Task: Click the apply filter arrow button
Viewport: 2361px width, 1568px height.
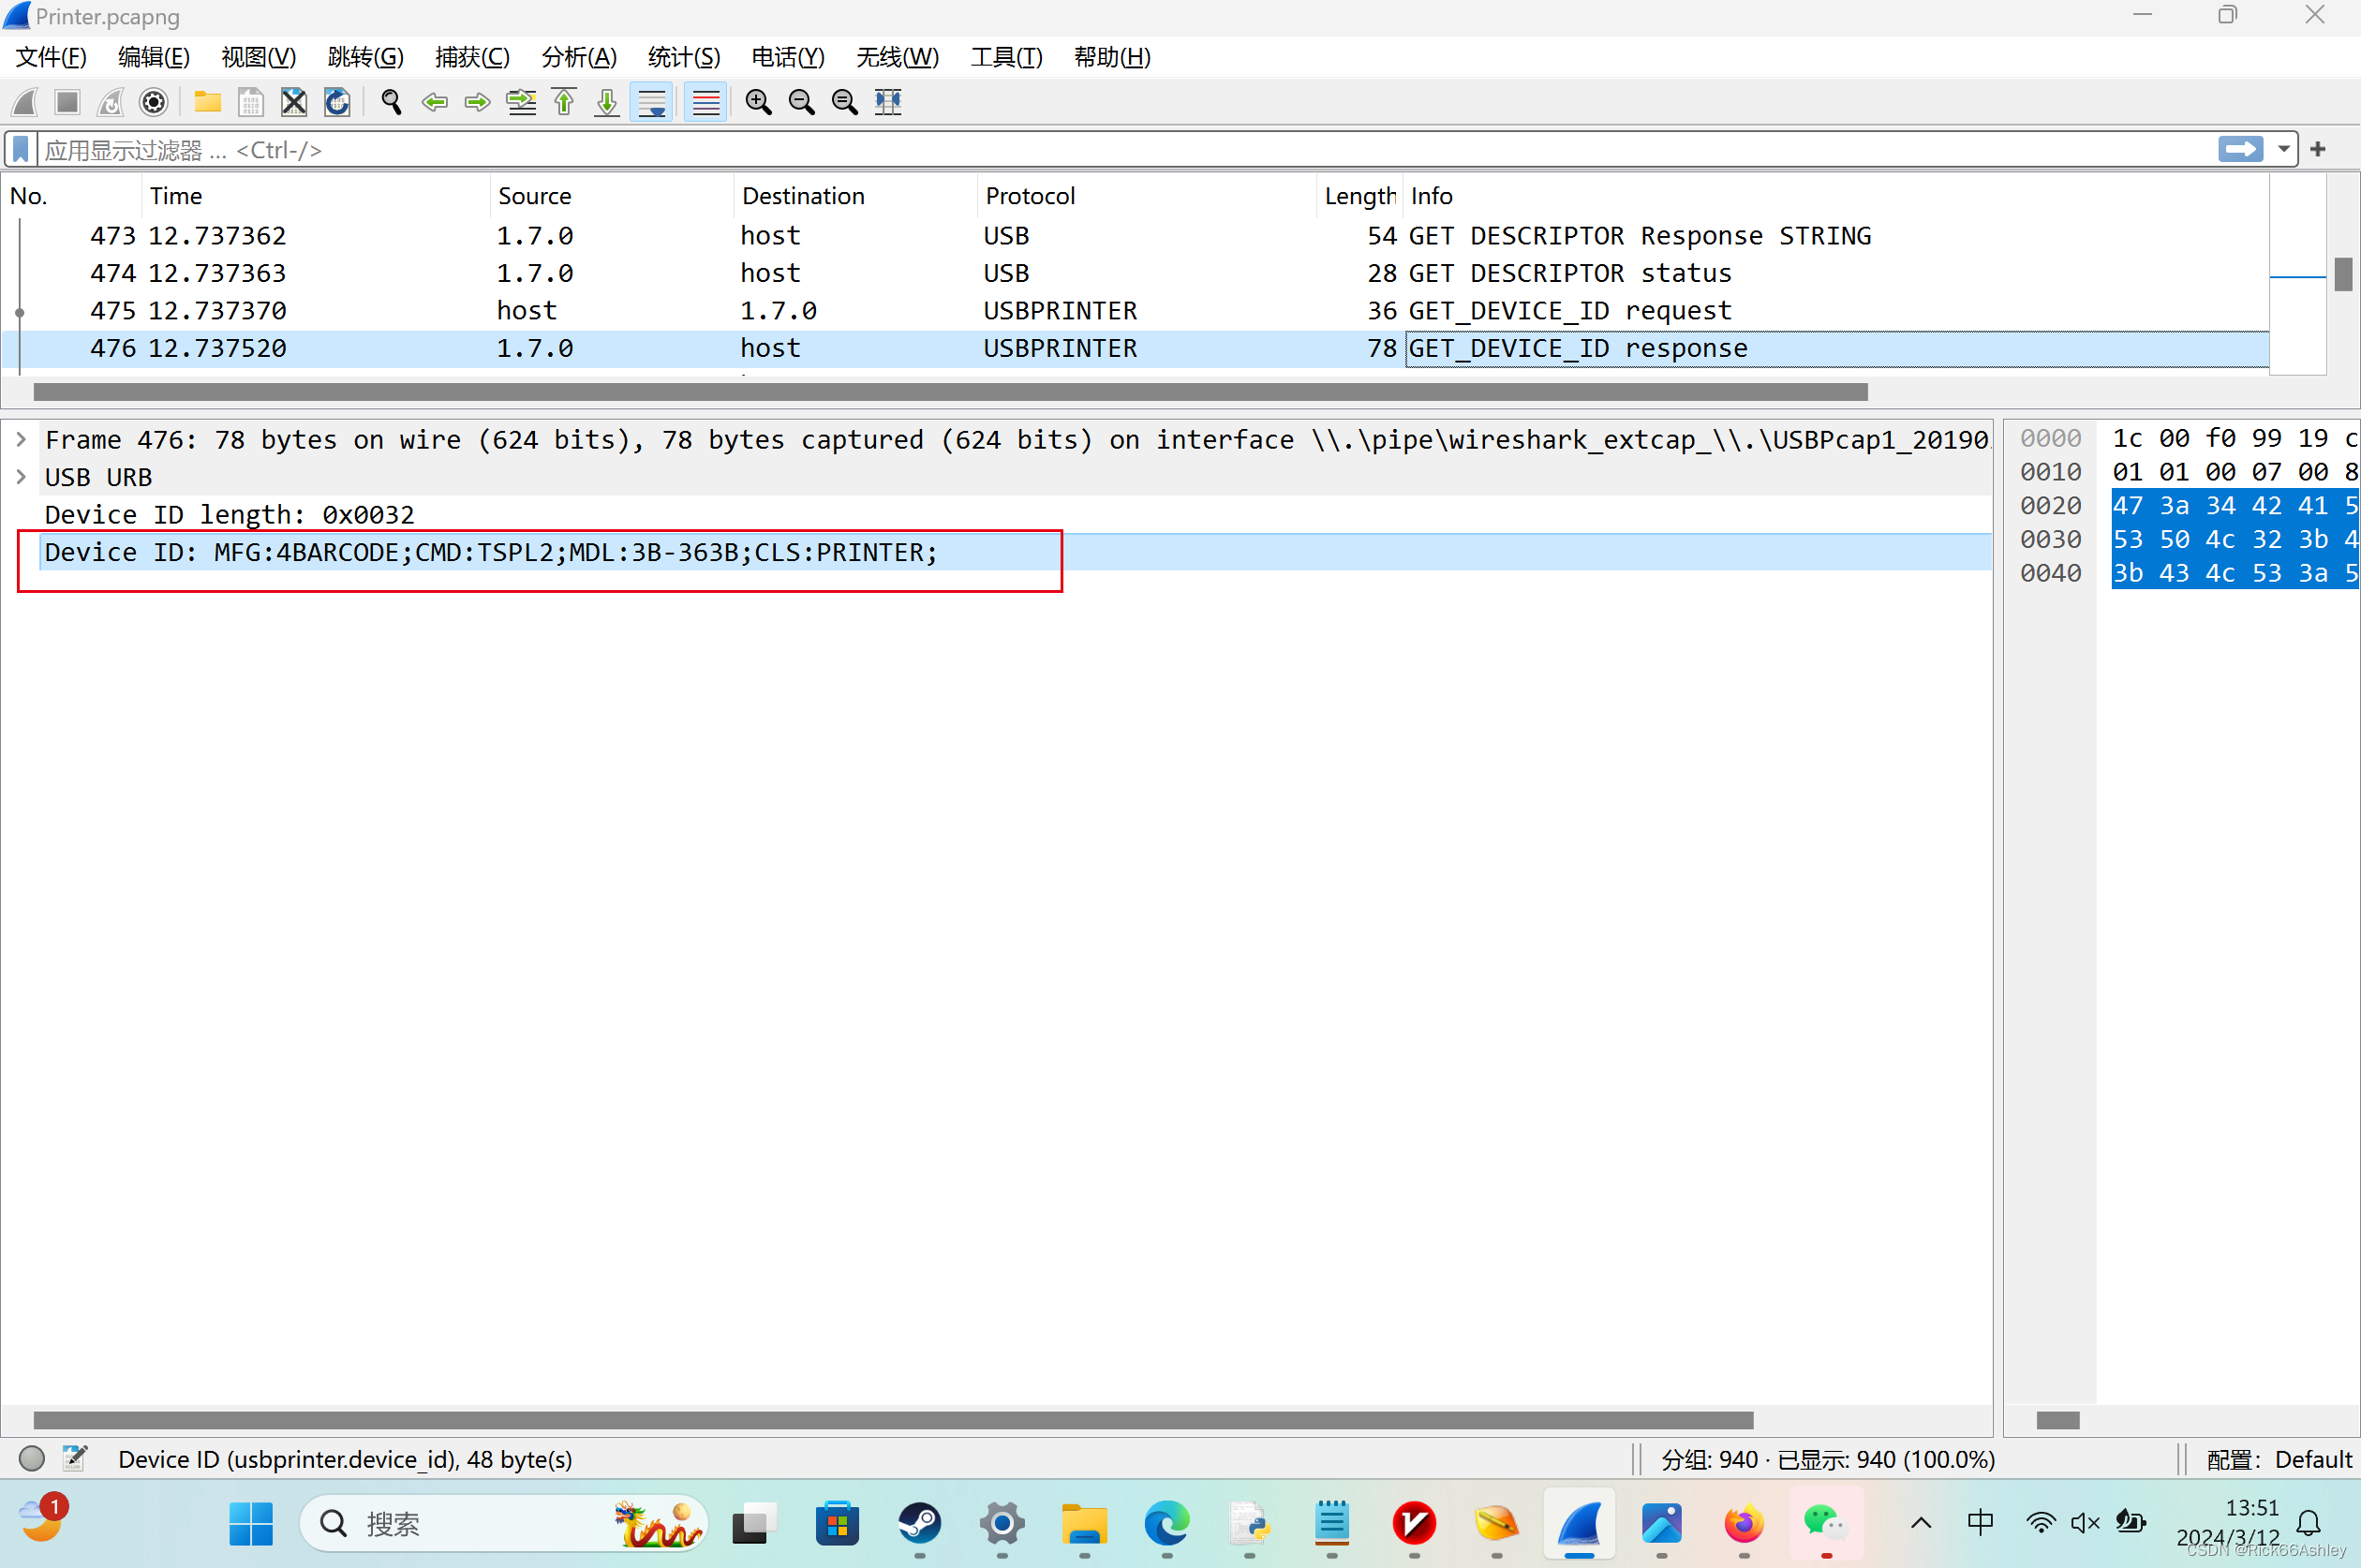Action: (2240, 149)
